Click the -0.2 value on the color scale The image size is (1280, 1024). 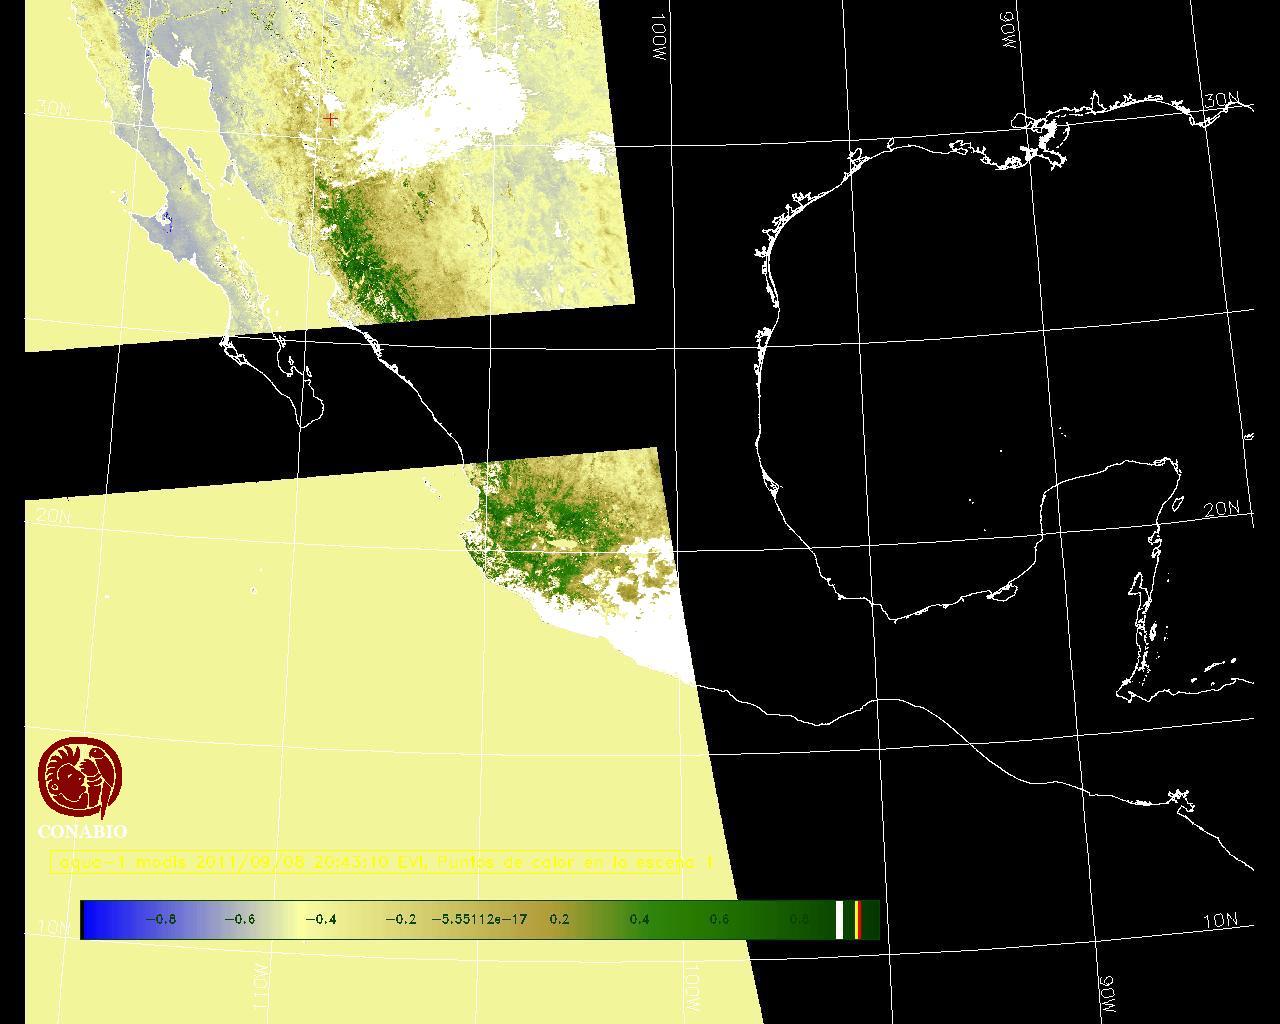[x=400, y=919]
